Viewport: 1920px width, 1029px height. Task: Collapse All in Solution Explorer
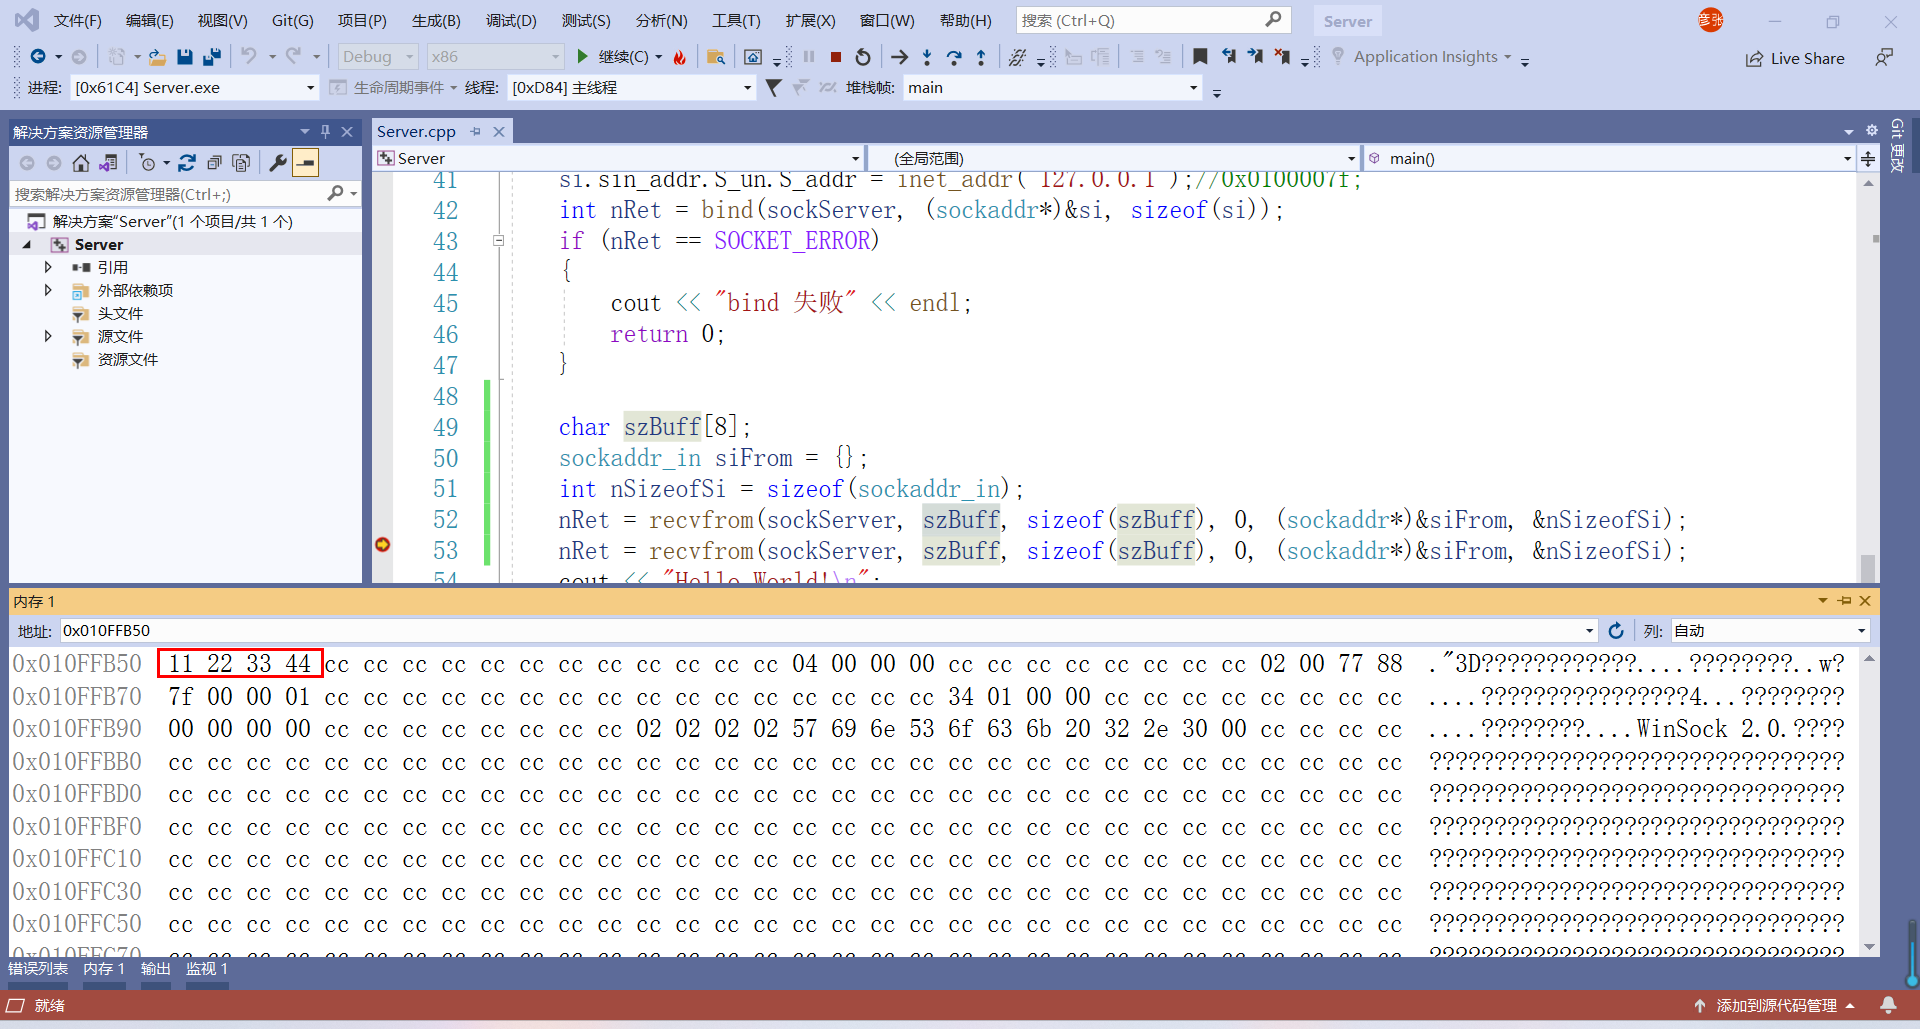click(214, 162)
